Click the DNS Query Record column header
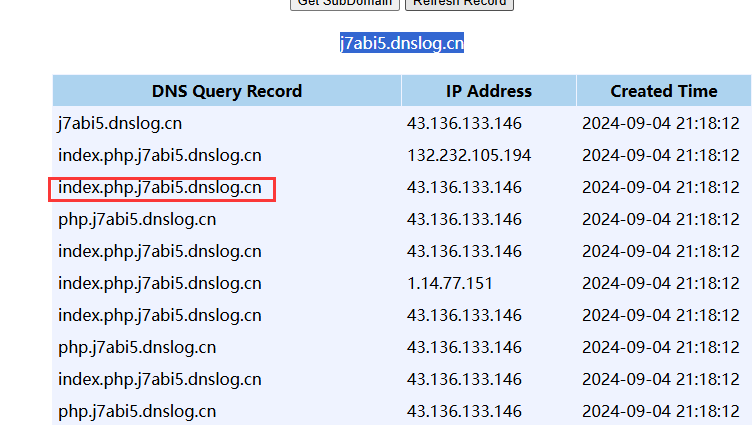Image resolution: width=752 pixels, height=425 pixels. coord(227,91)
